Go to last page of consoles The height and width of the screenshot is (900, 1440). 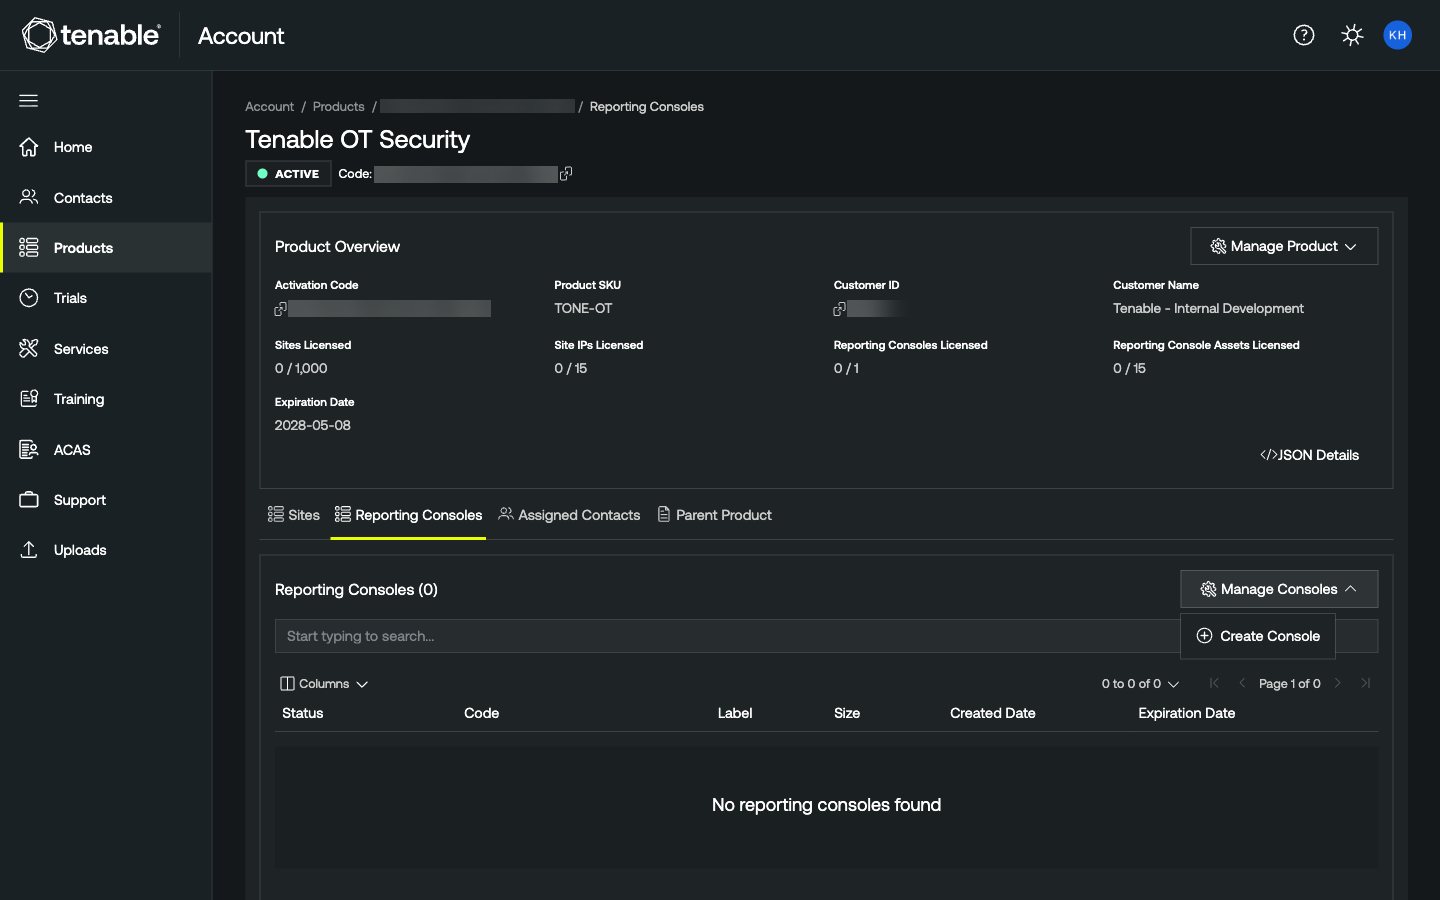pyautogui.click(x=1366, y=683)
